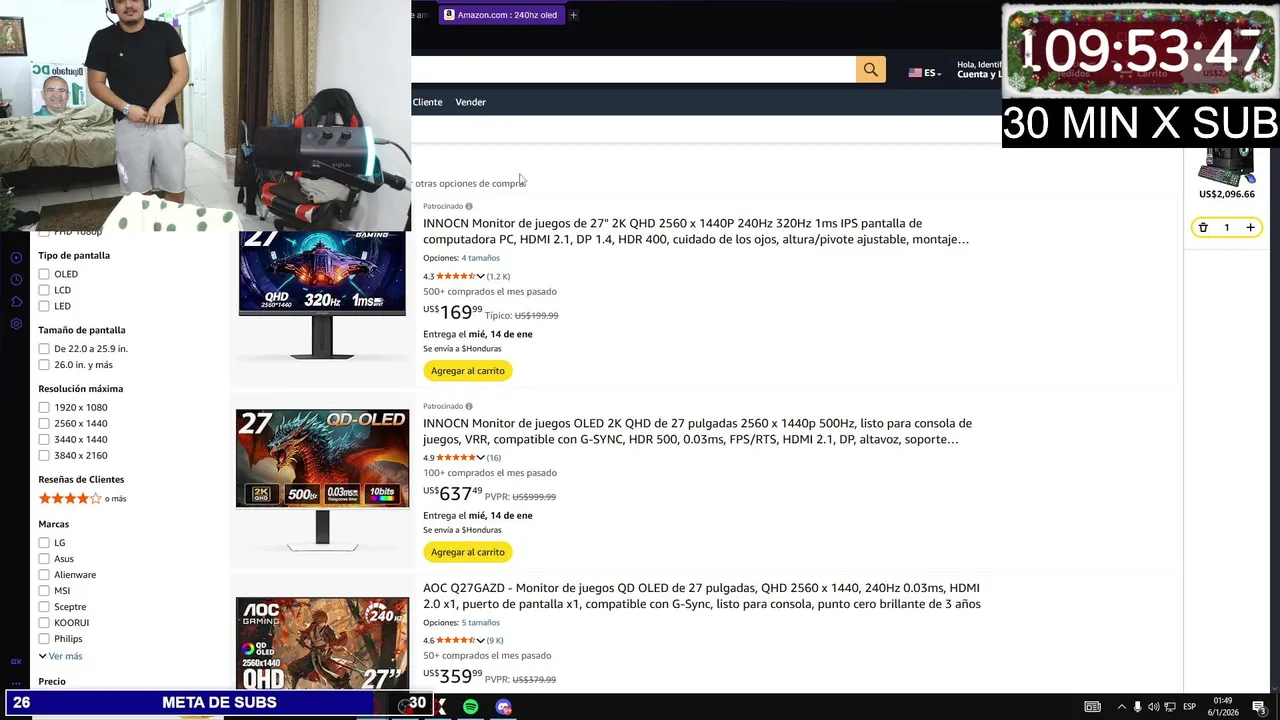Increase cart quantity with the plus icon
1280x720 pixels.
1250,228
